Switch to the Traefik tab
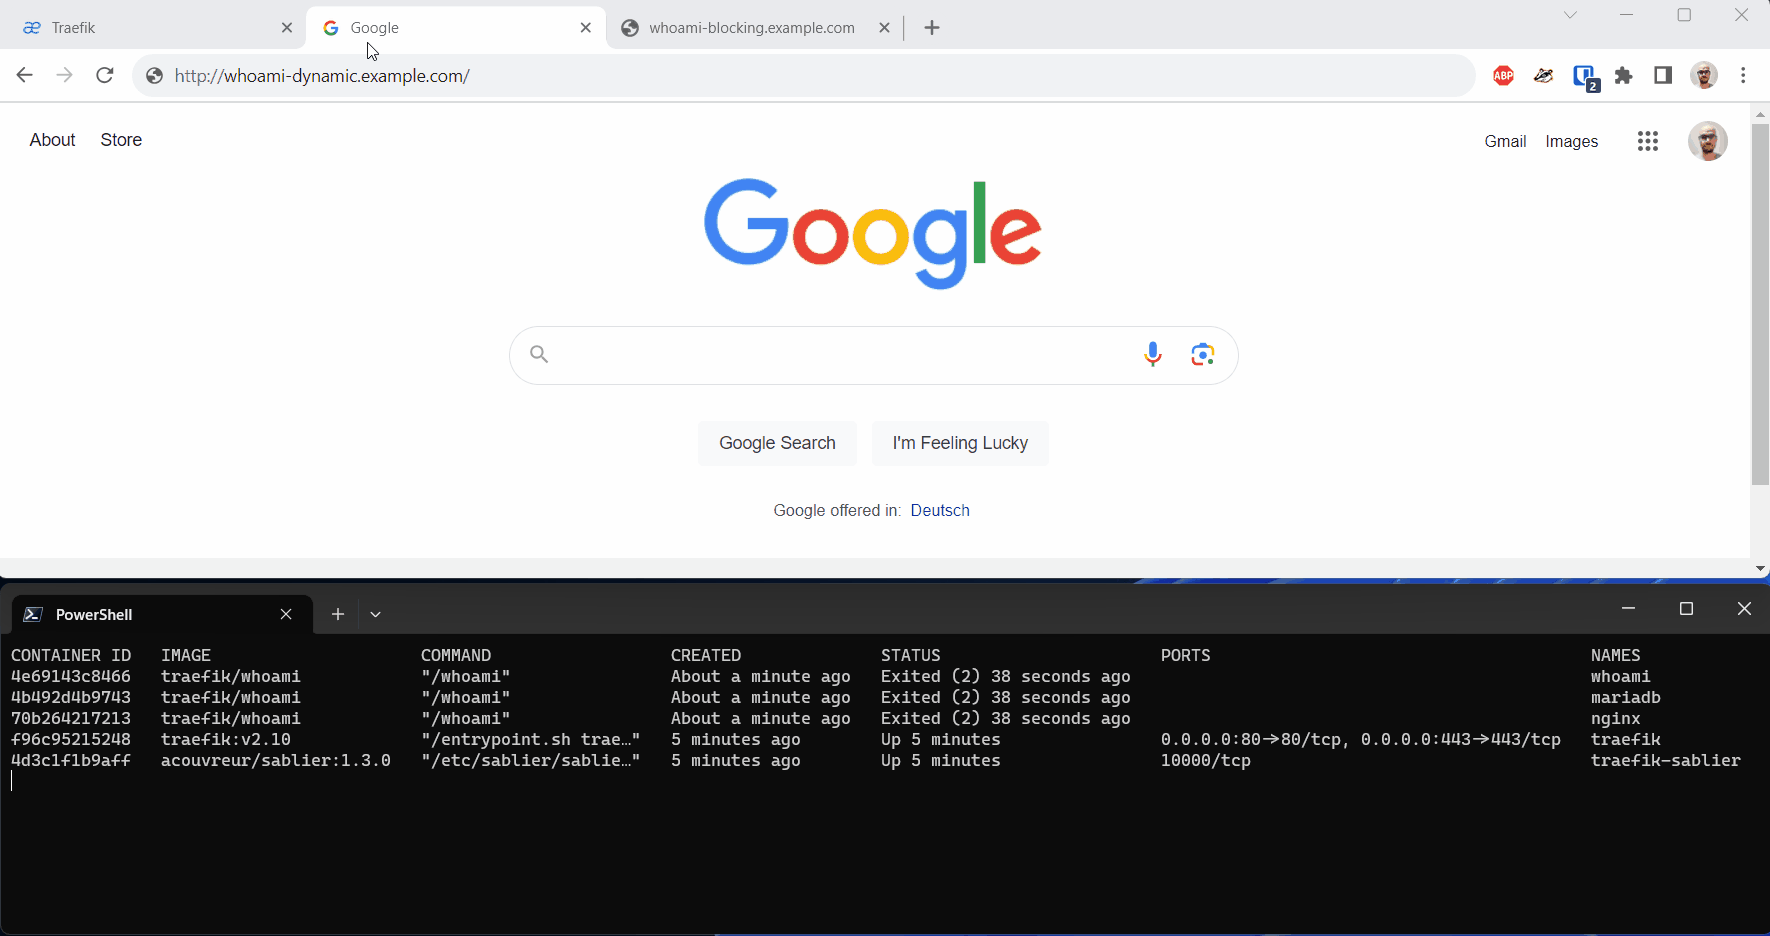The height and width of the screenshot is (936, 1770). [157, 28]
